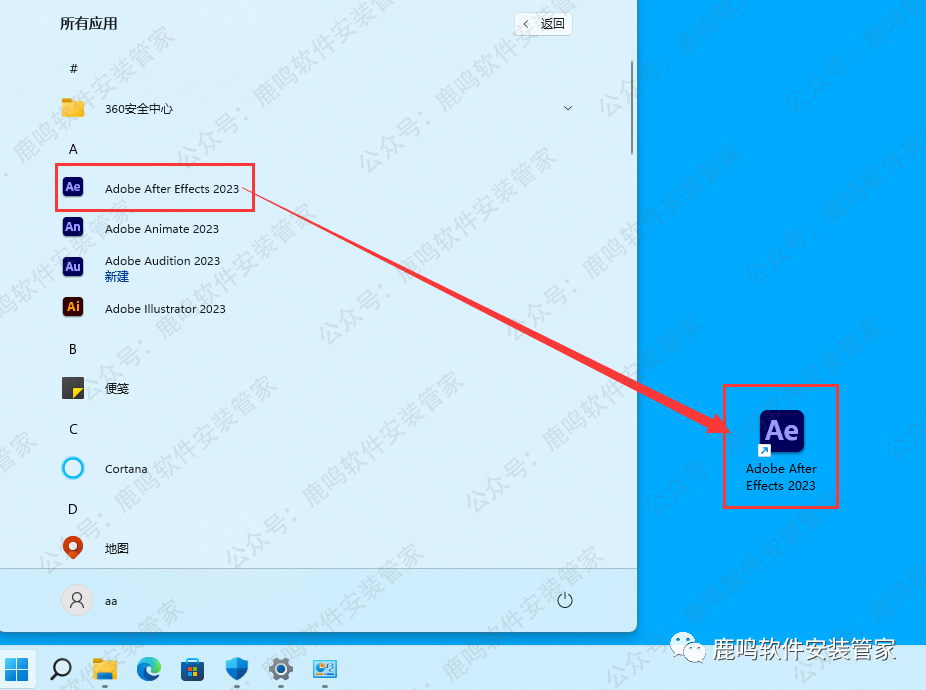Screen dimensions: 926x690
Task: Toggle the Windows Start button
Action: point(17,669)
